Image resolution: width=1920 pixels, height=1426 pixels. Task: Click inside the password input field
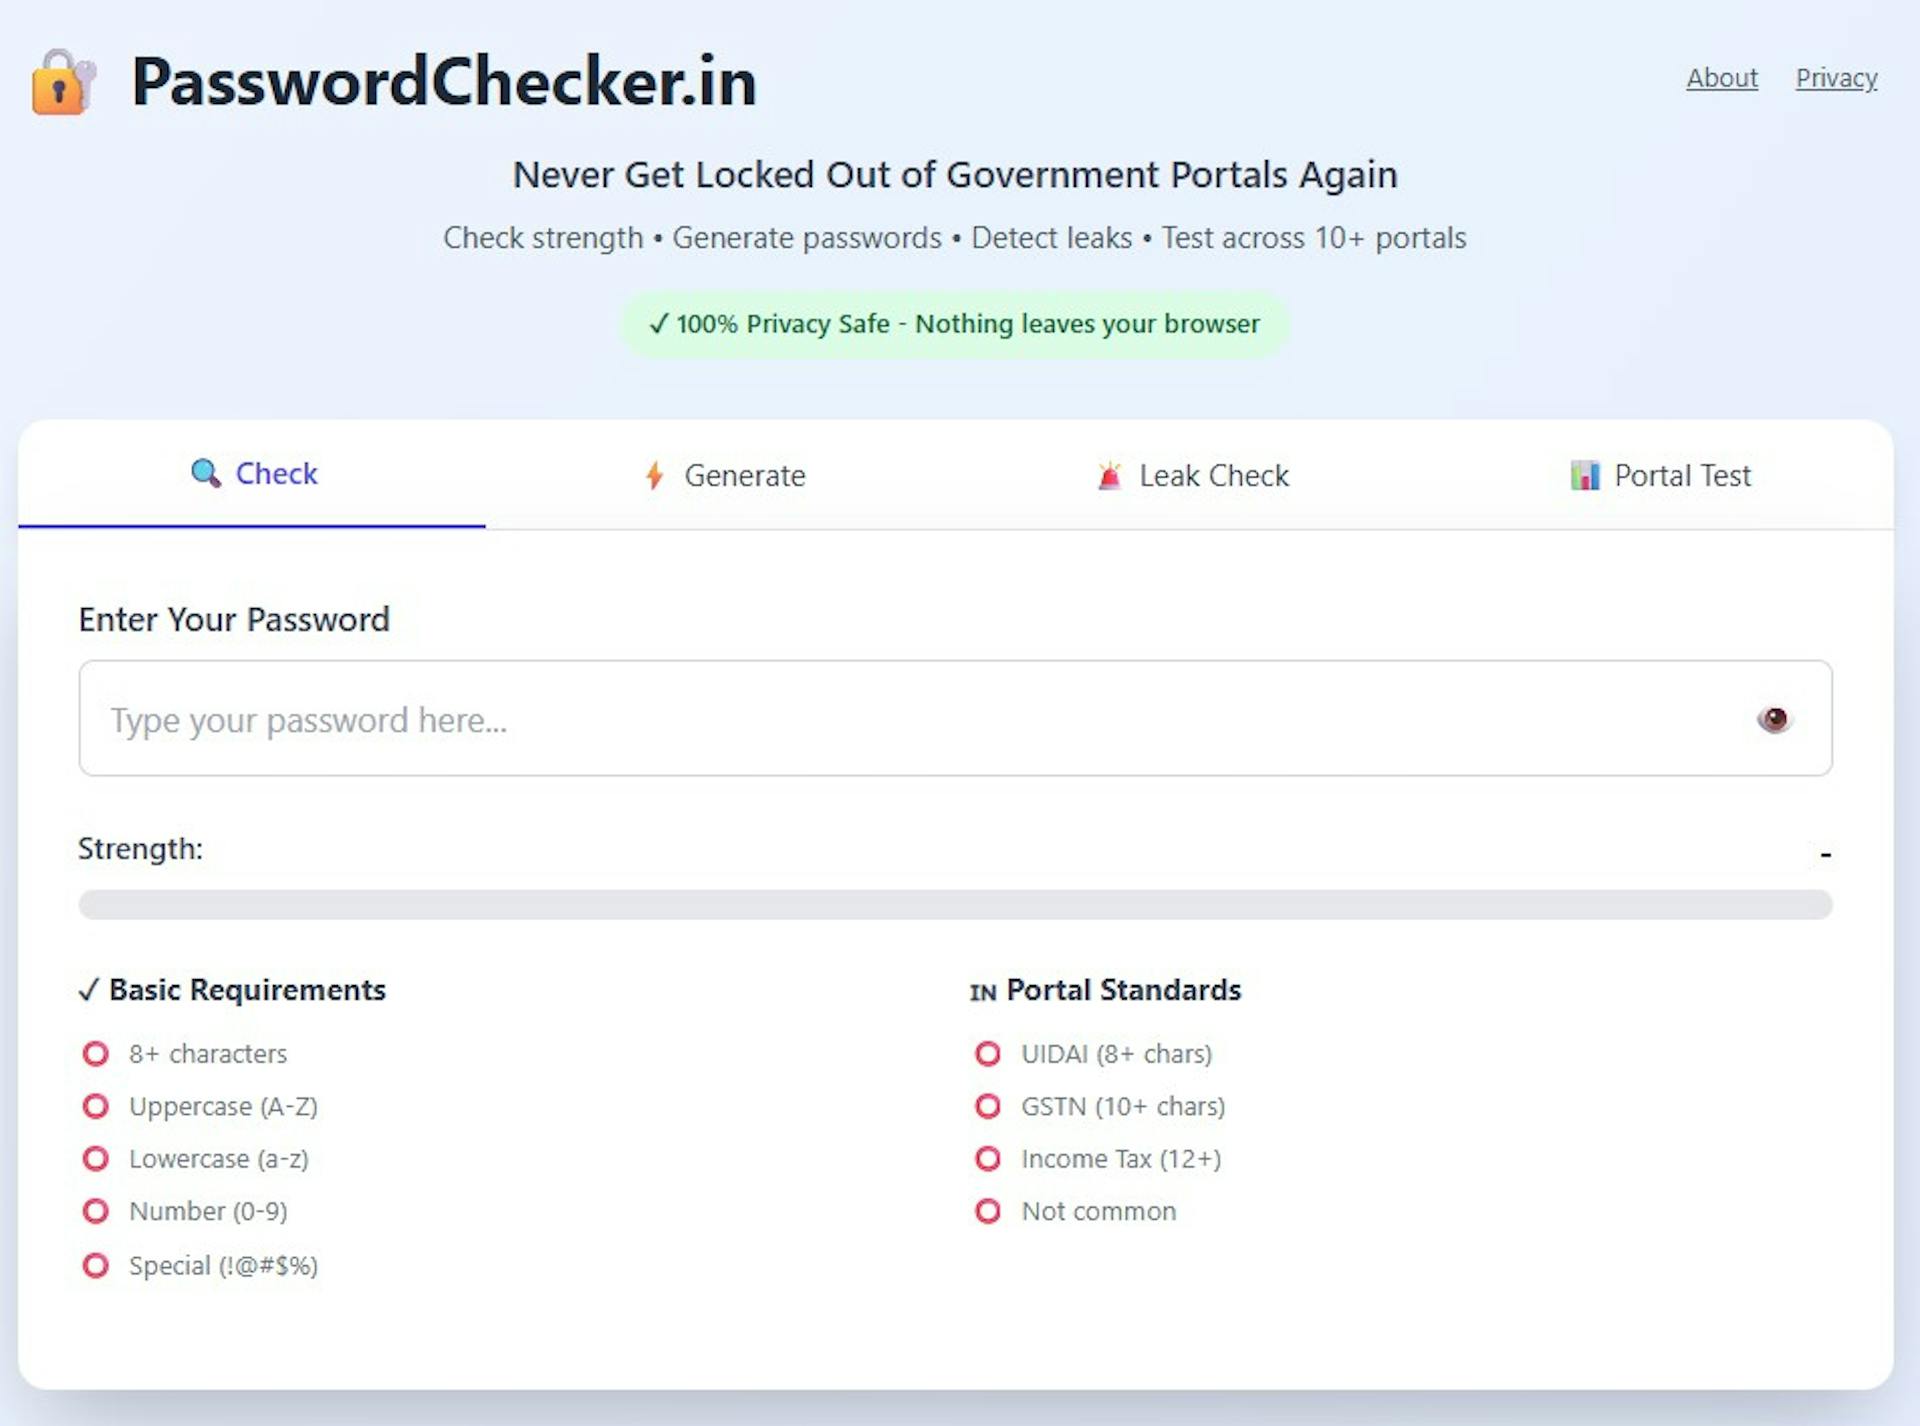[900, 719]
